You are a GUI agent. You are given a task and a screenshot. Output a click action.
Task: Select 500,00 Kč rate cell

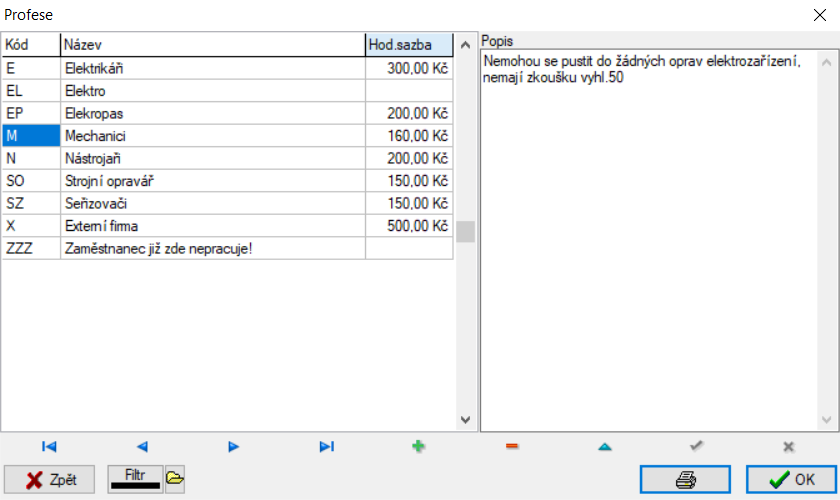pyautogui.click(x=409, y=226)
